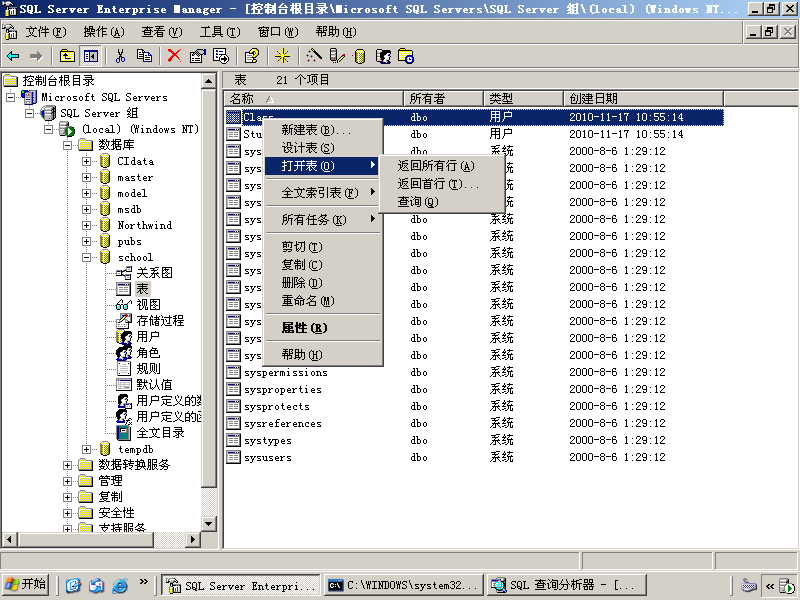The height and width of the screenshot is (600, 800).
Task: Select the sysusers table row
Action: pyautogui.click(x=474, y=458)
